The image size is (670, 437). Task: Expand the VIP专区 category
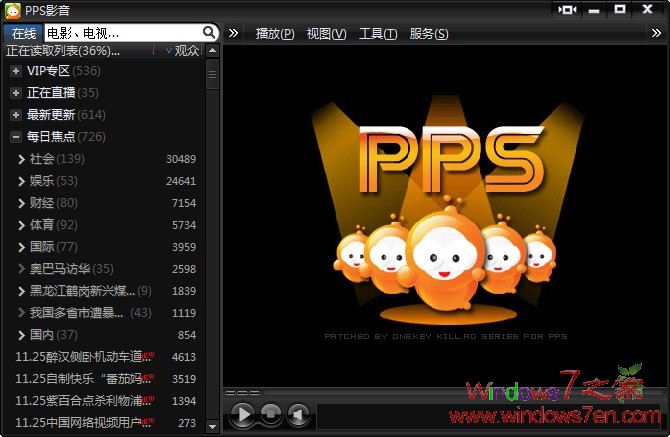[x=16, y=71]
